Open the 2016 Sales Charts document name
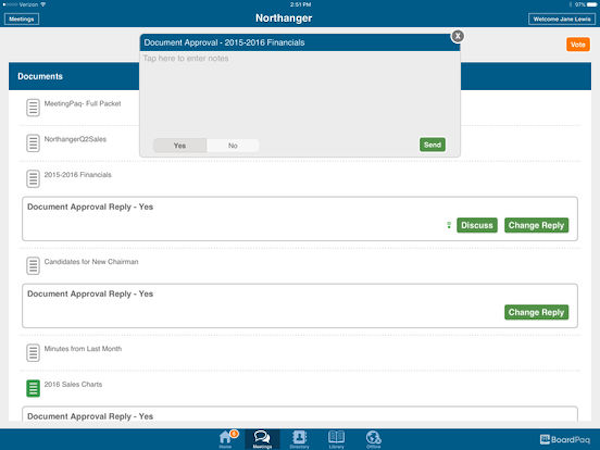The height and width of the screenshot is (450, 600). 73,384
